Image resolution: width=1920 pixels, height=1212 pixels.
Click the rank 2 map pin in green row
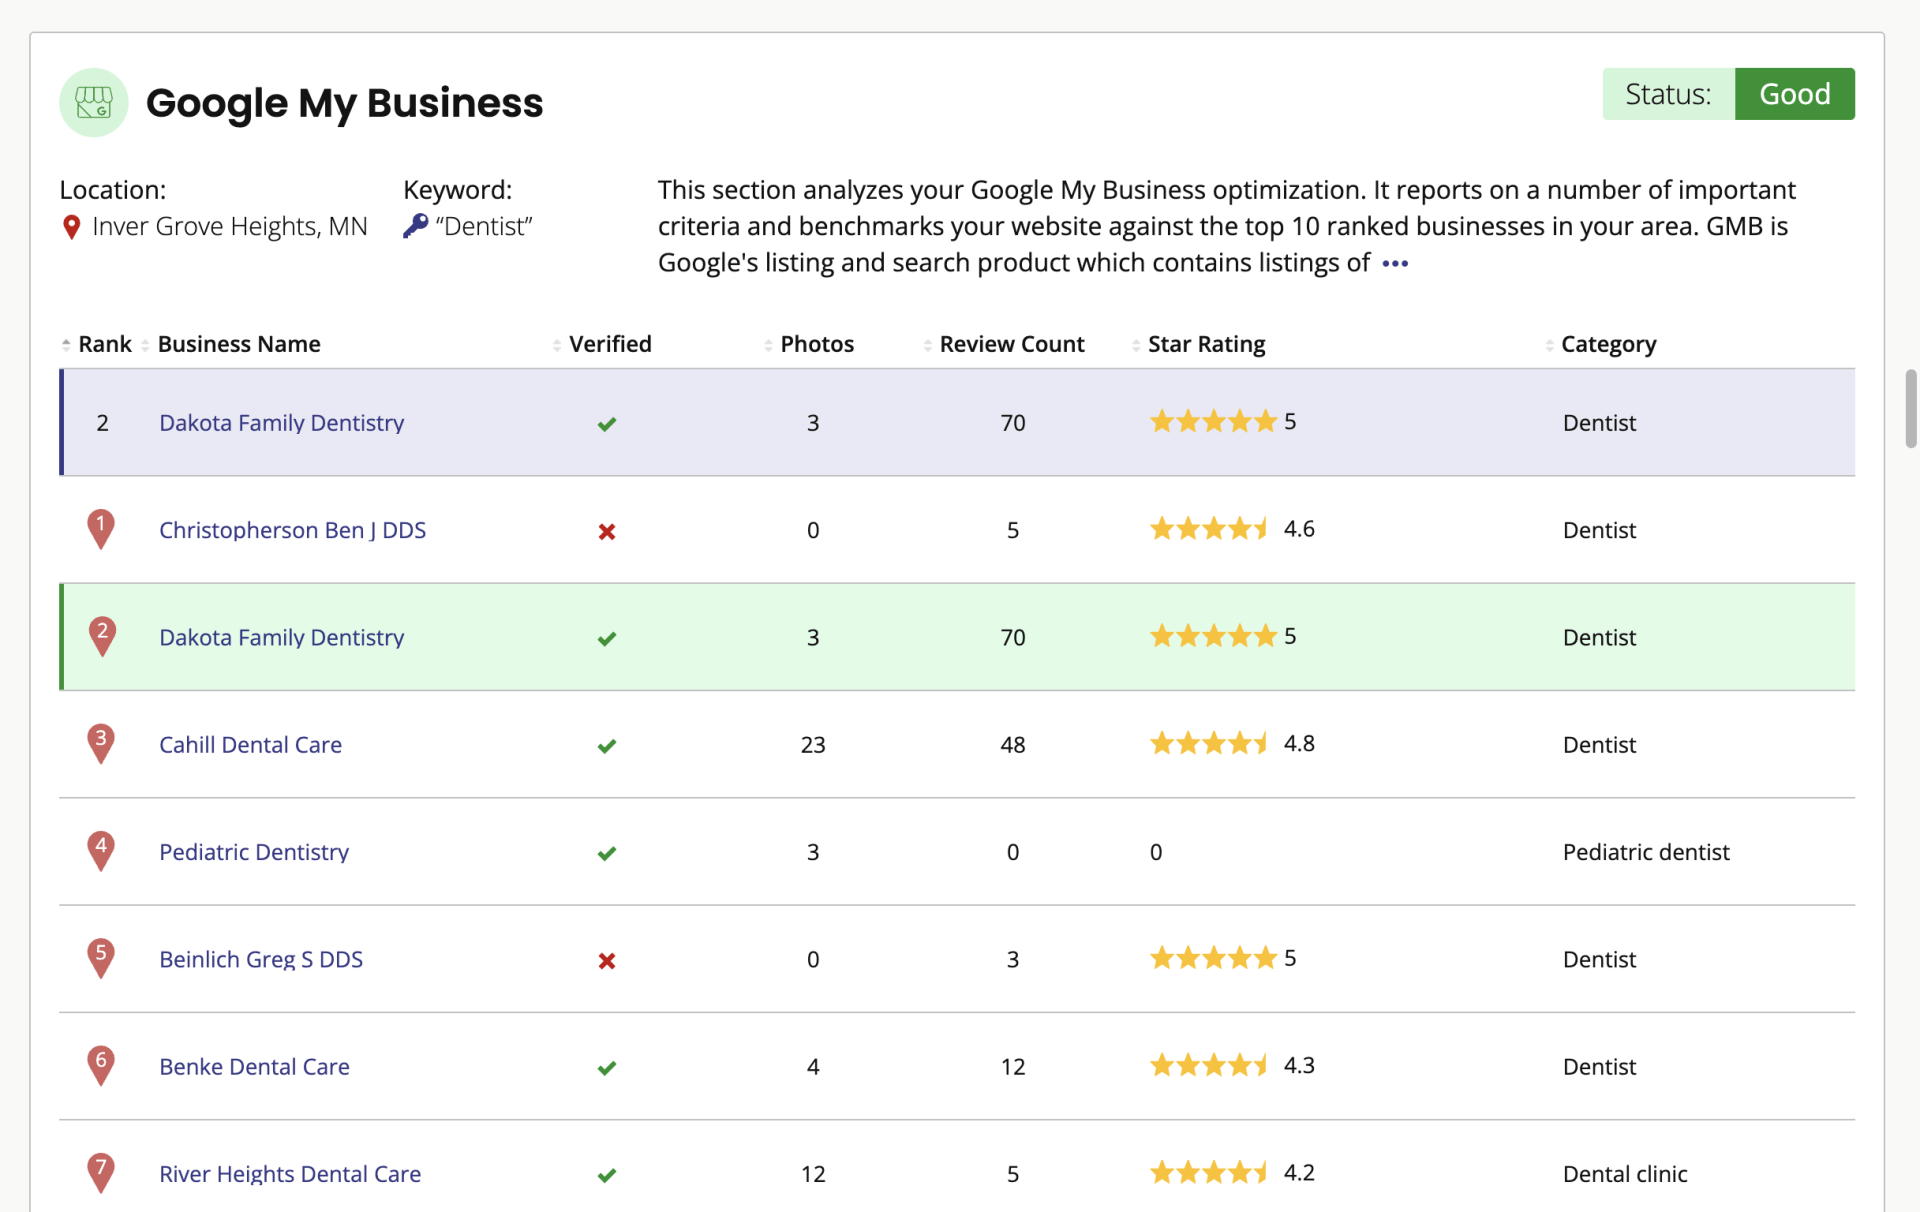point(102,635)
